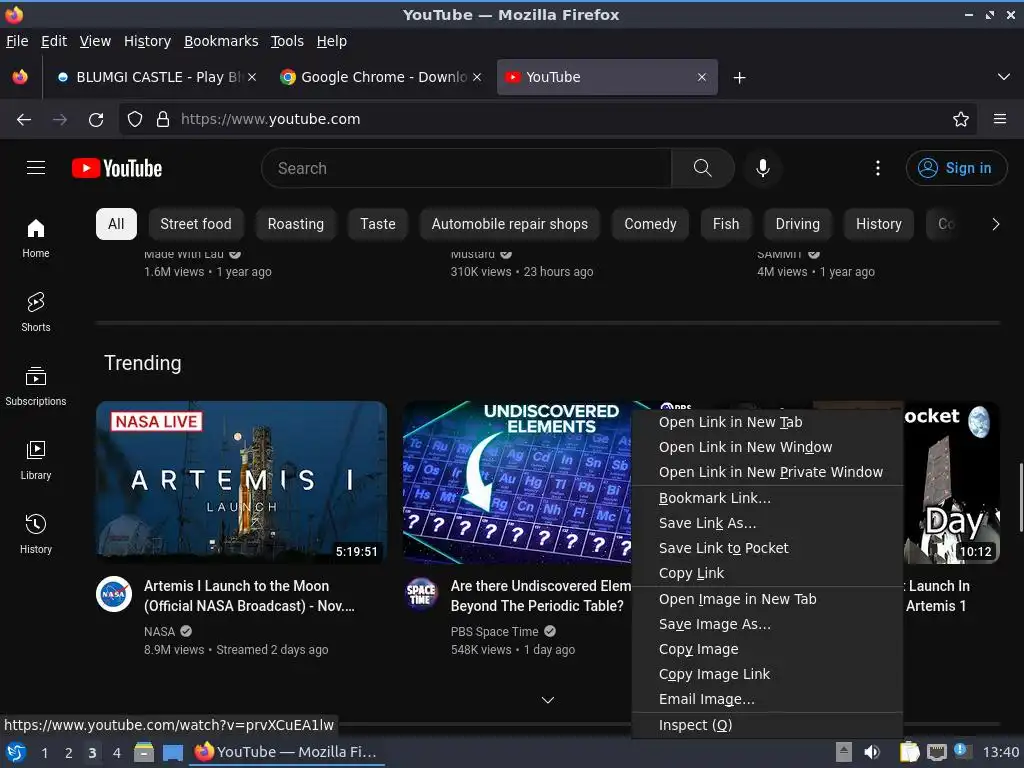Filter by Comedy chip

pos(650,224)
